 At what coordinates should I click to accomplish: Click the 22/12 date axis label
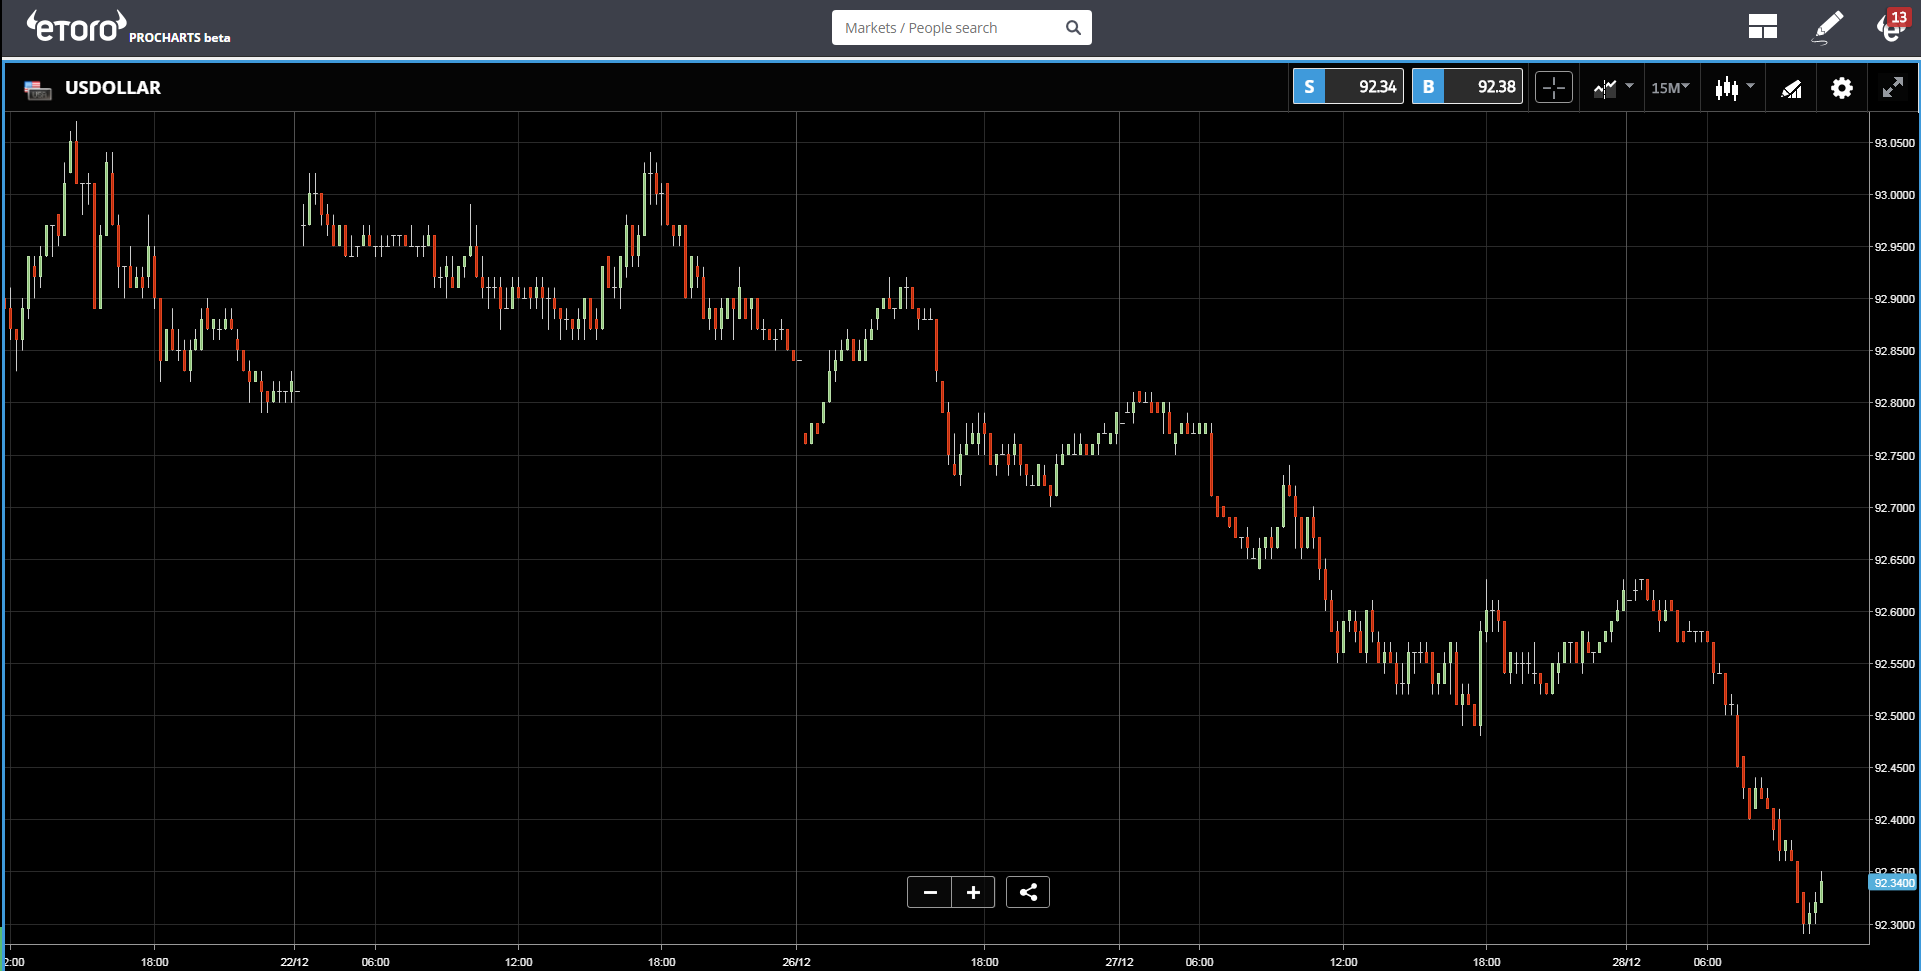click(x=294, y=962)
